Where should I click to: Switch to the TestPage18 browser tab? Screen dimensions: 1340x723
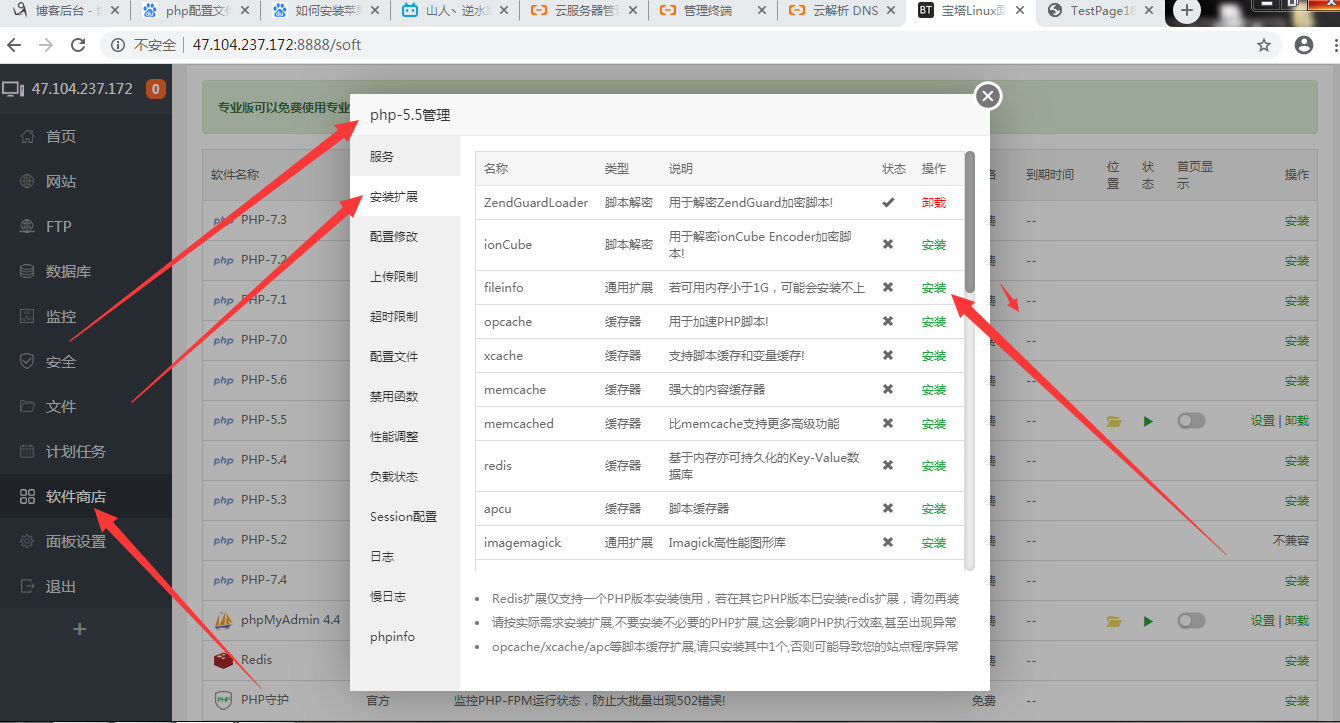[x=1100, y=11]
